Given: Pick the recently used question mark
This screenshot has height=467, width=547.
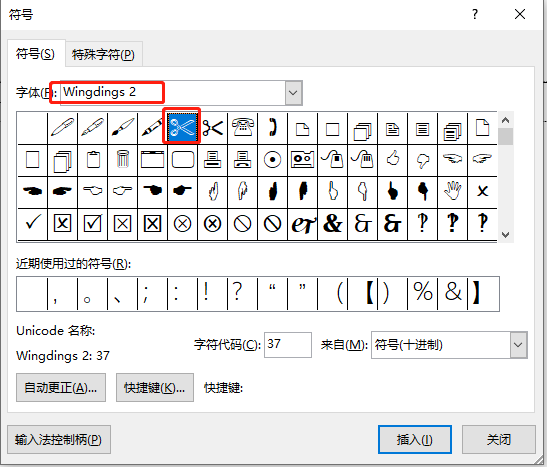Looking at the screenshot, I should coord(242,294).
